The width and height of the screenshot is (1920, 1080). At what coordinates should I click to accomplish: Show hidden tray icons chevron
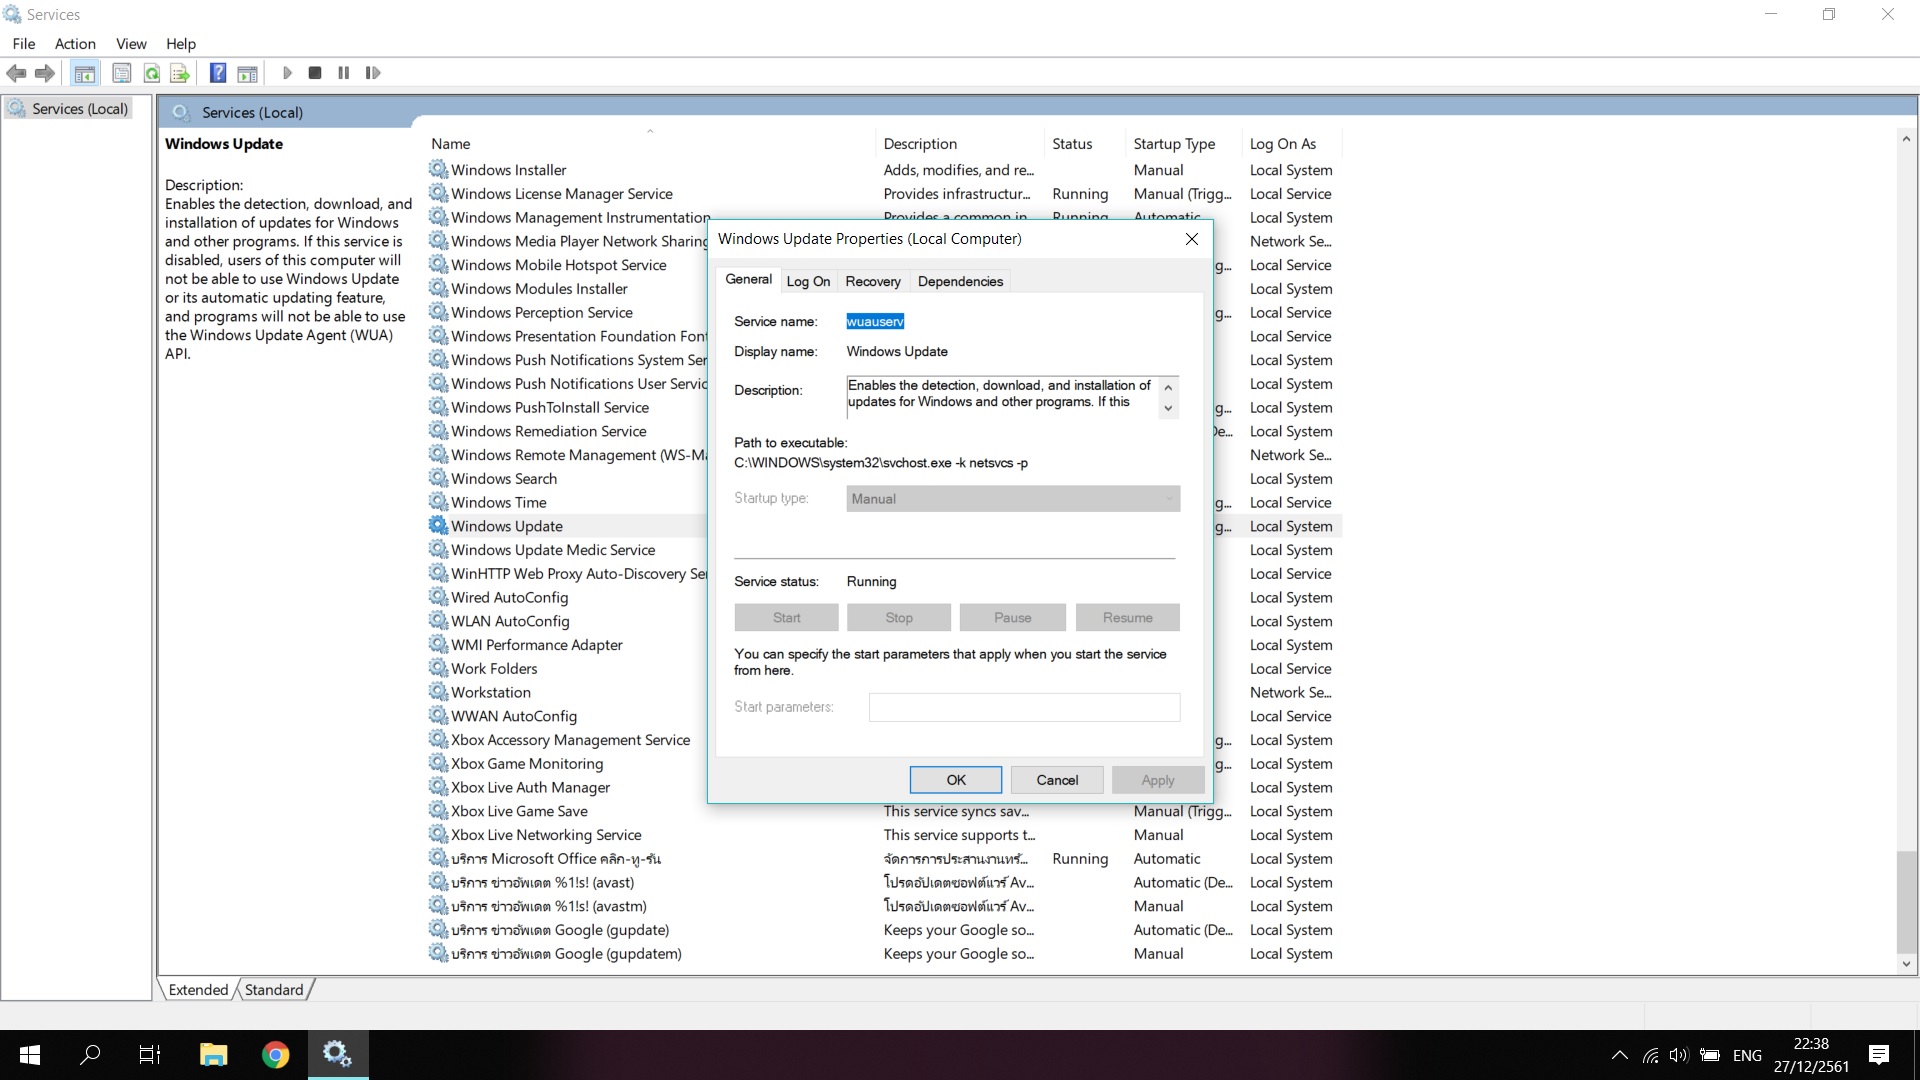click(1619, 1055)
